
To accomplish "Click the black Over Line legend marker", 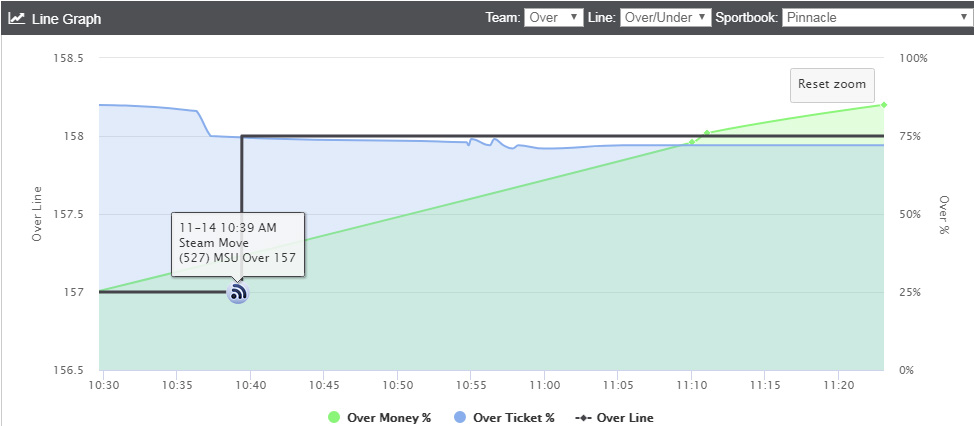I will tap(583, 418).
